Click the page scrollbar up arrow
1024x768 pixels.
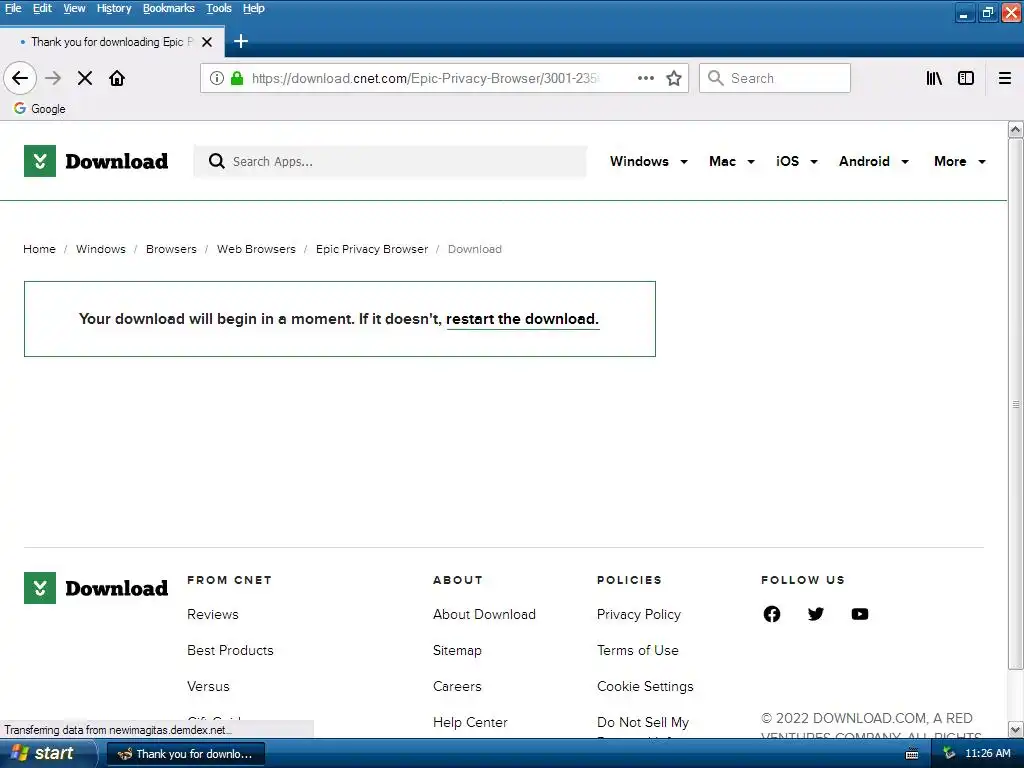(x=1015, y=129)
